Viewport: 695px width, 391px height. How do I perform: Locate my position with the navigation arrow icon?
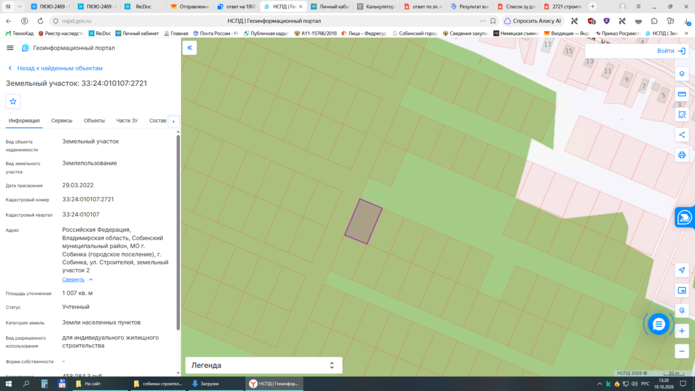682,270
